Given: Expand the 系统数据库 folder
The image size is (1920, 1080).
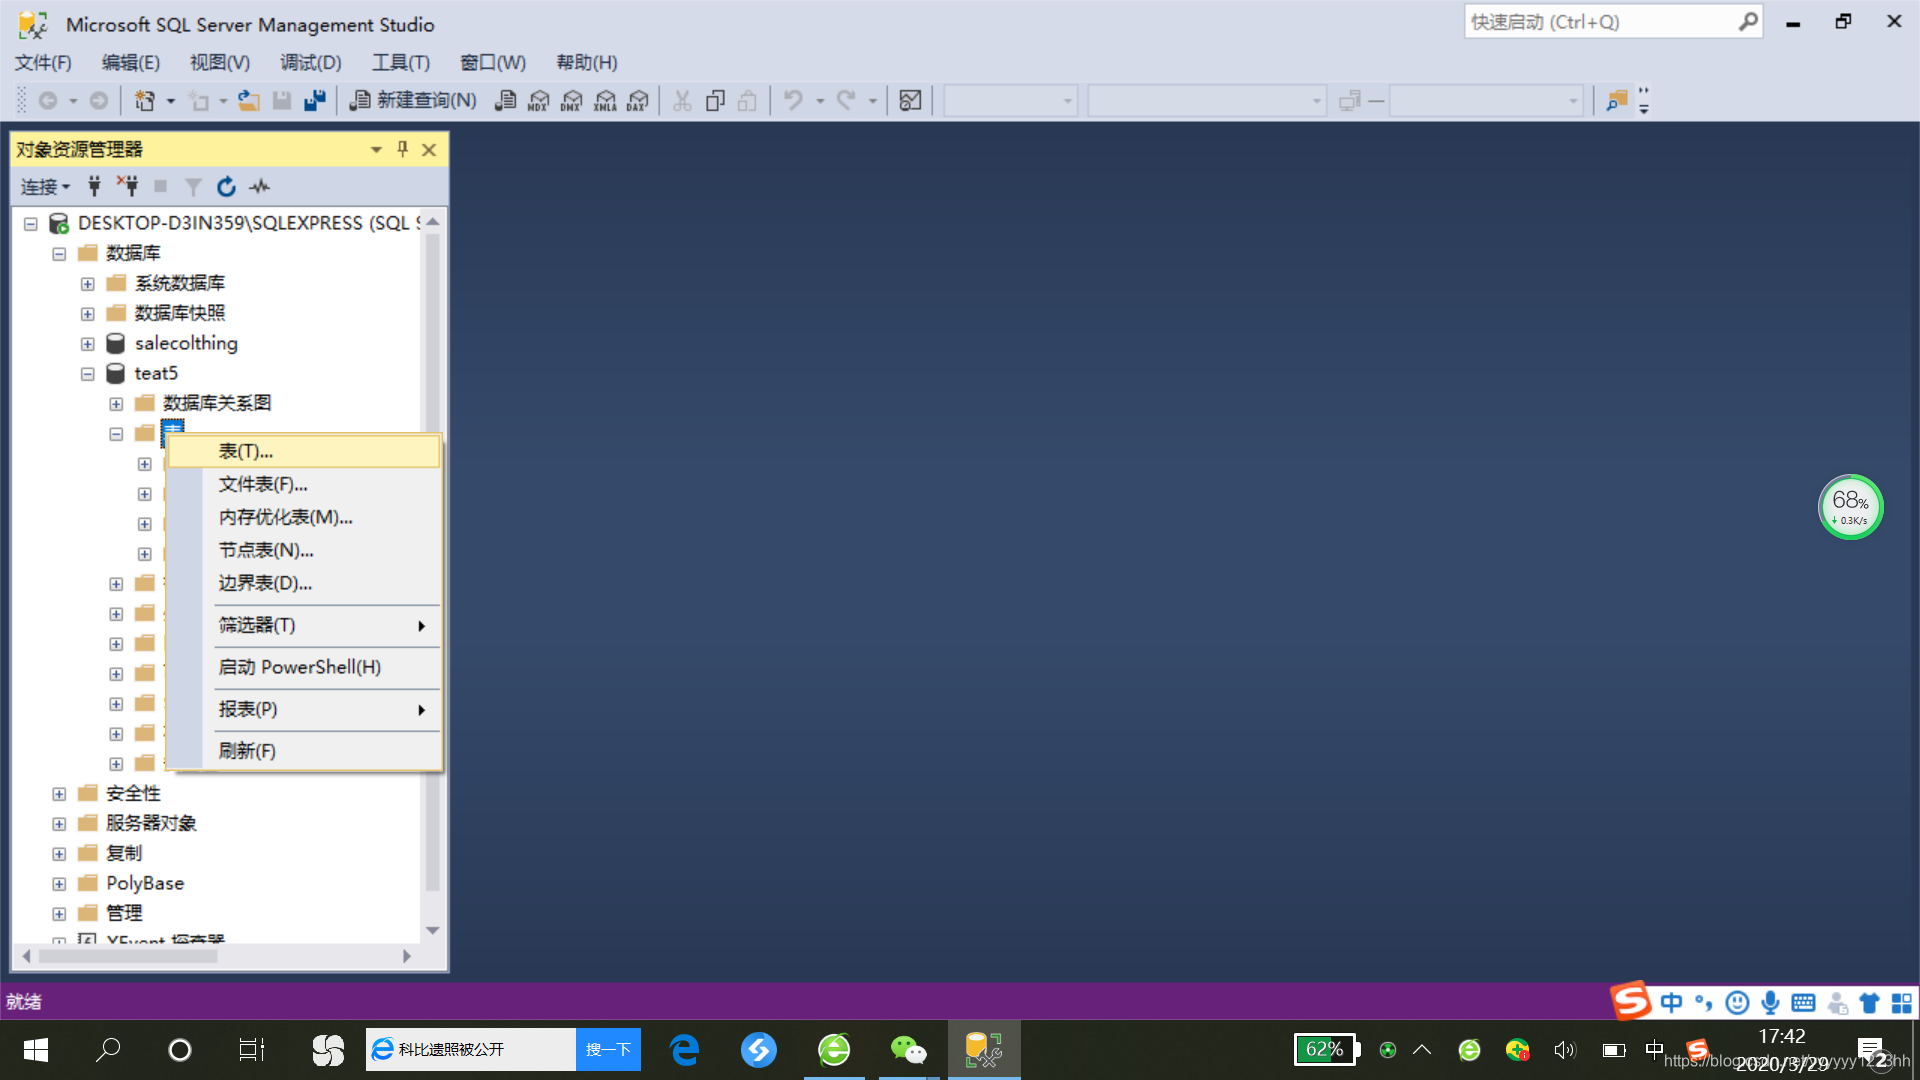Looking at the screenshot, I should pyautogui.click(x=88, y=284).
